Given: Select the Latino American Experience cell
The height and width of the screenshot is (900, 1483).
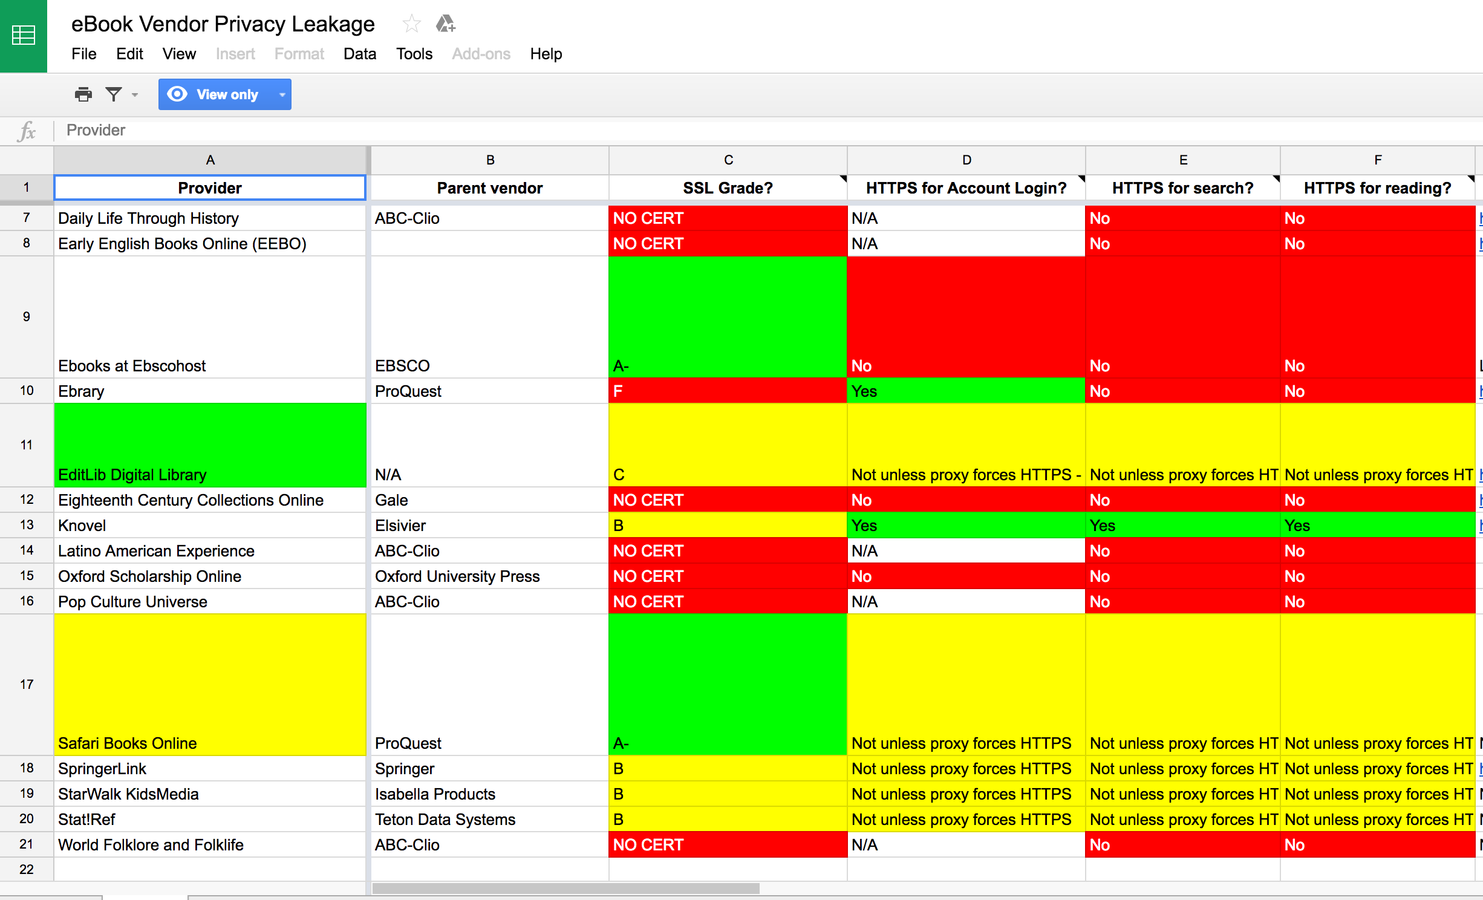Looking at the screenshot, I should tap(210, 551).
